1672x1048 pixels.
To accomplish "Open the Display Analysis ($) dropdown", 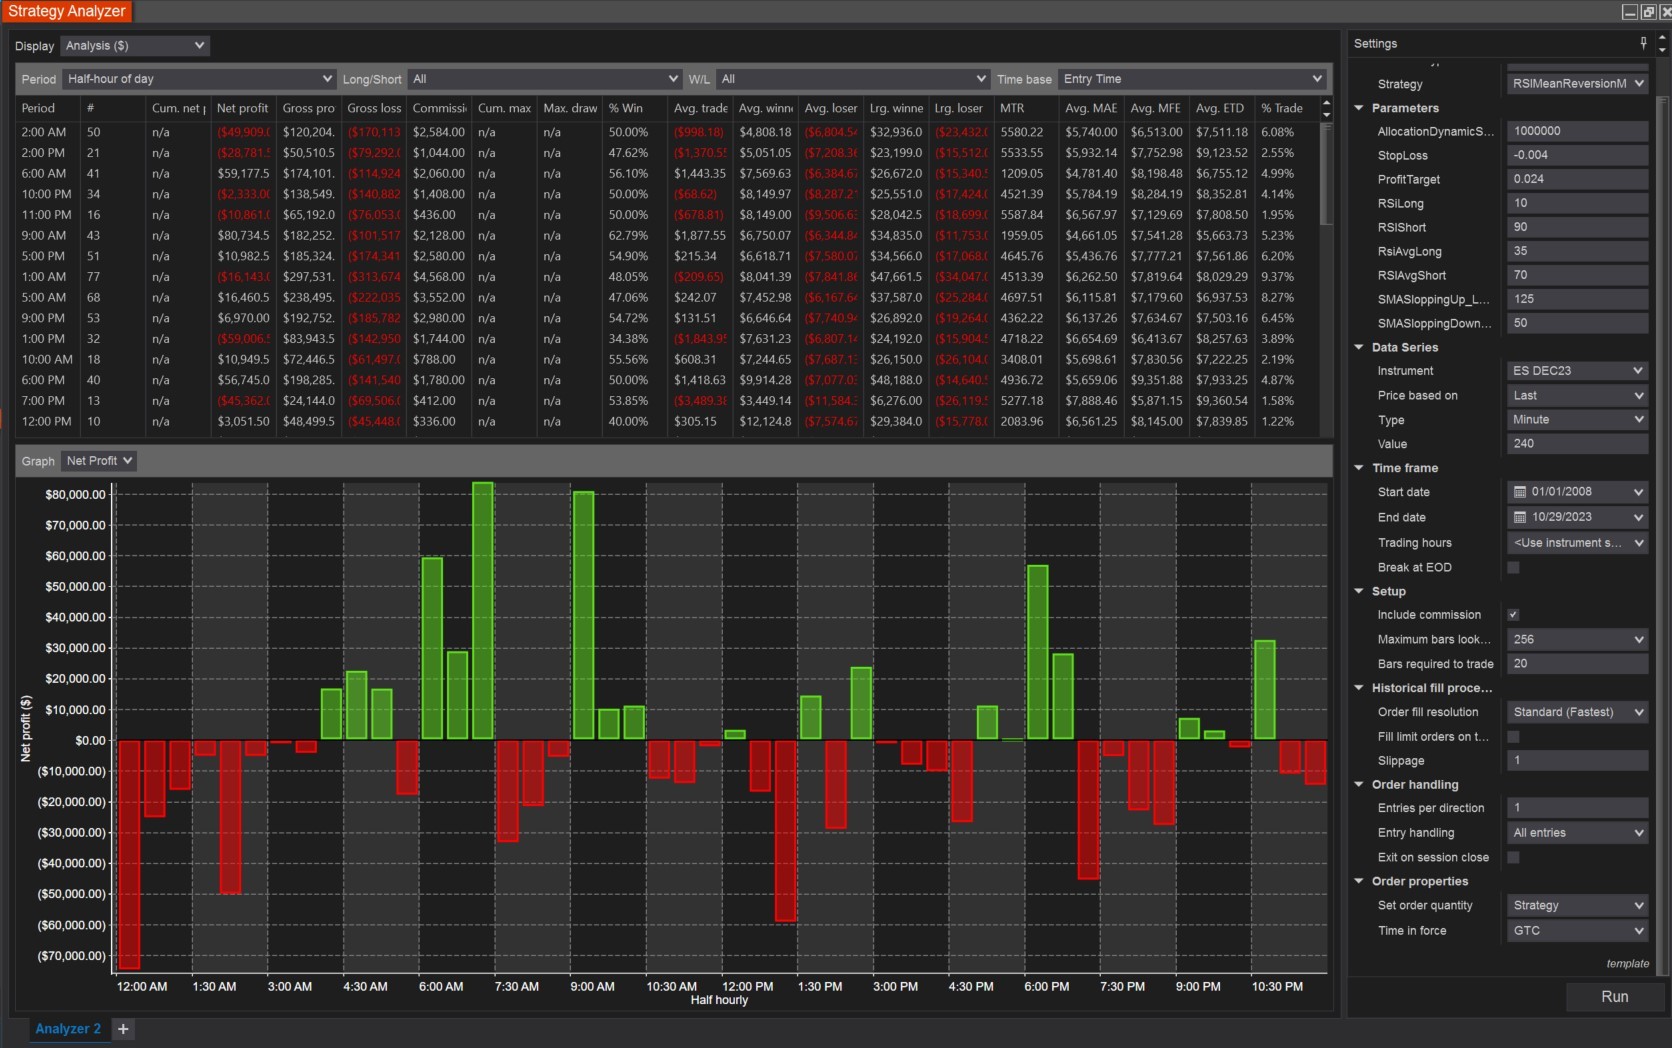I will coord(135,46).
